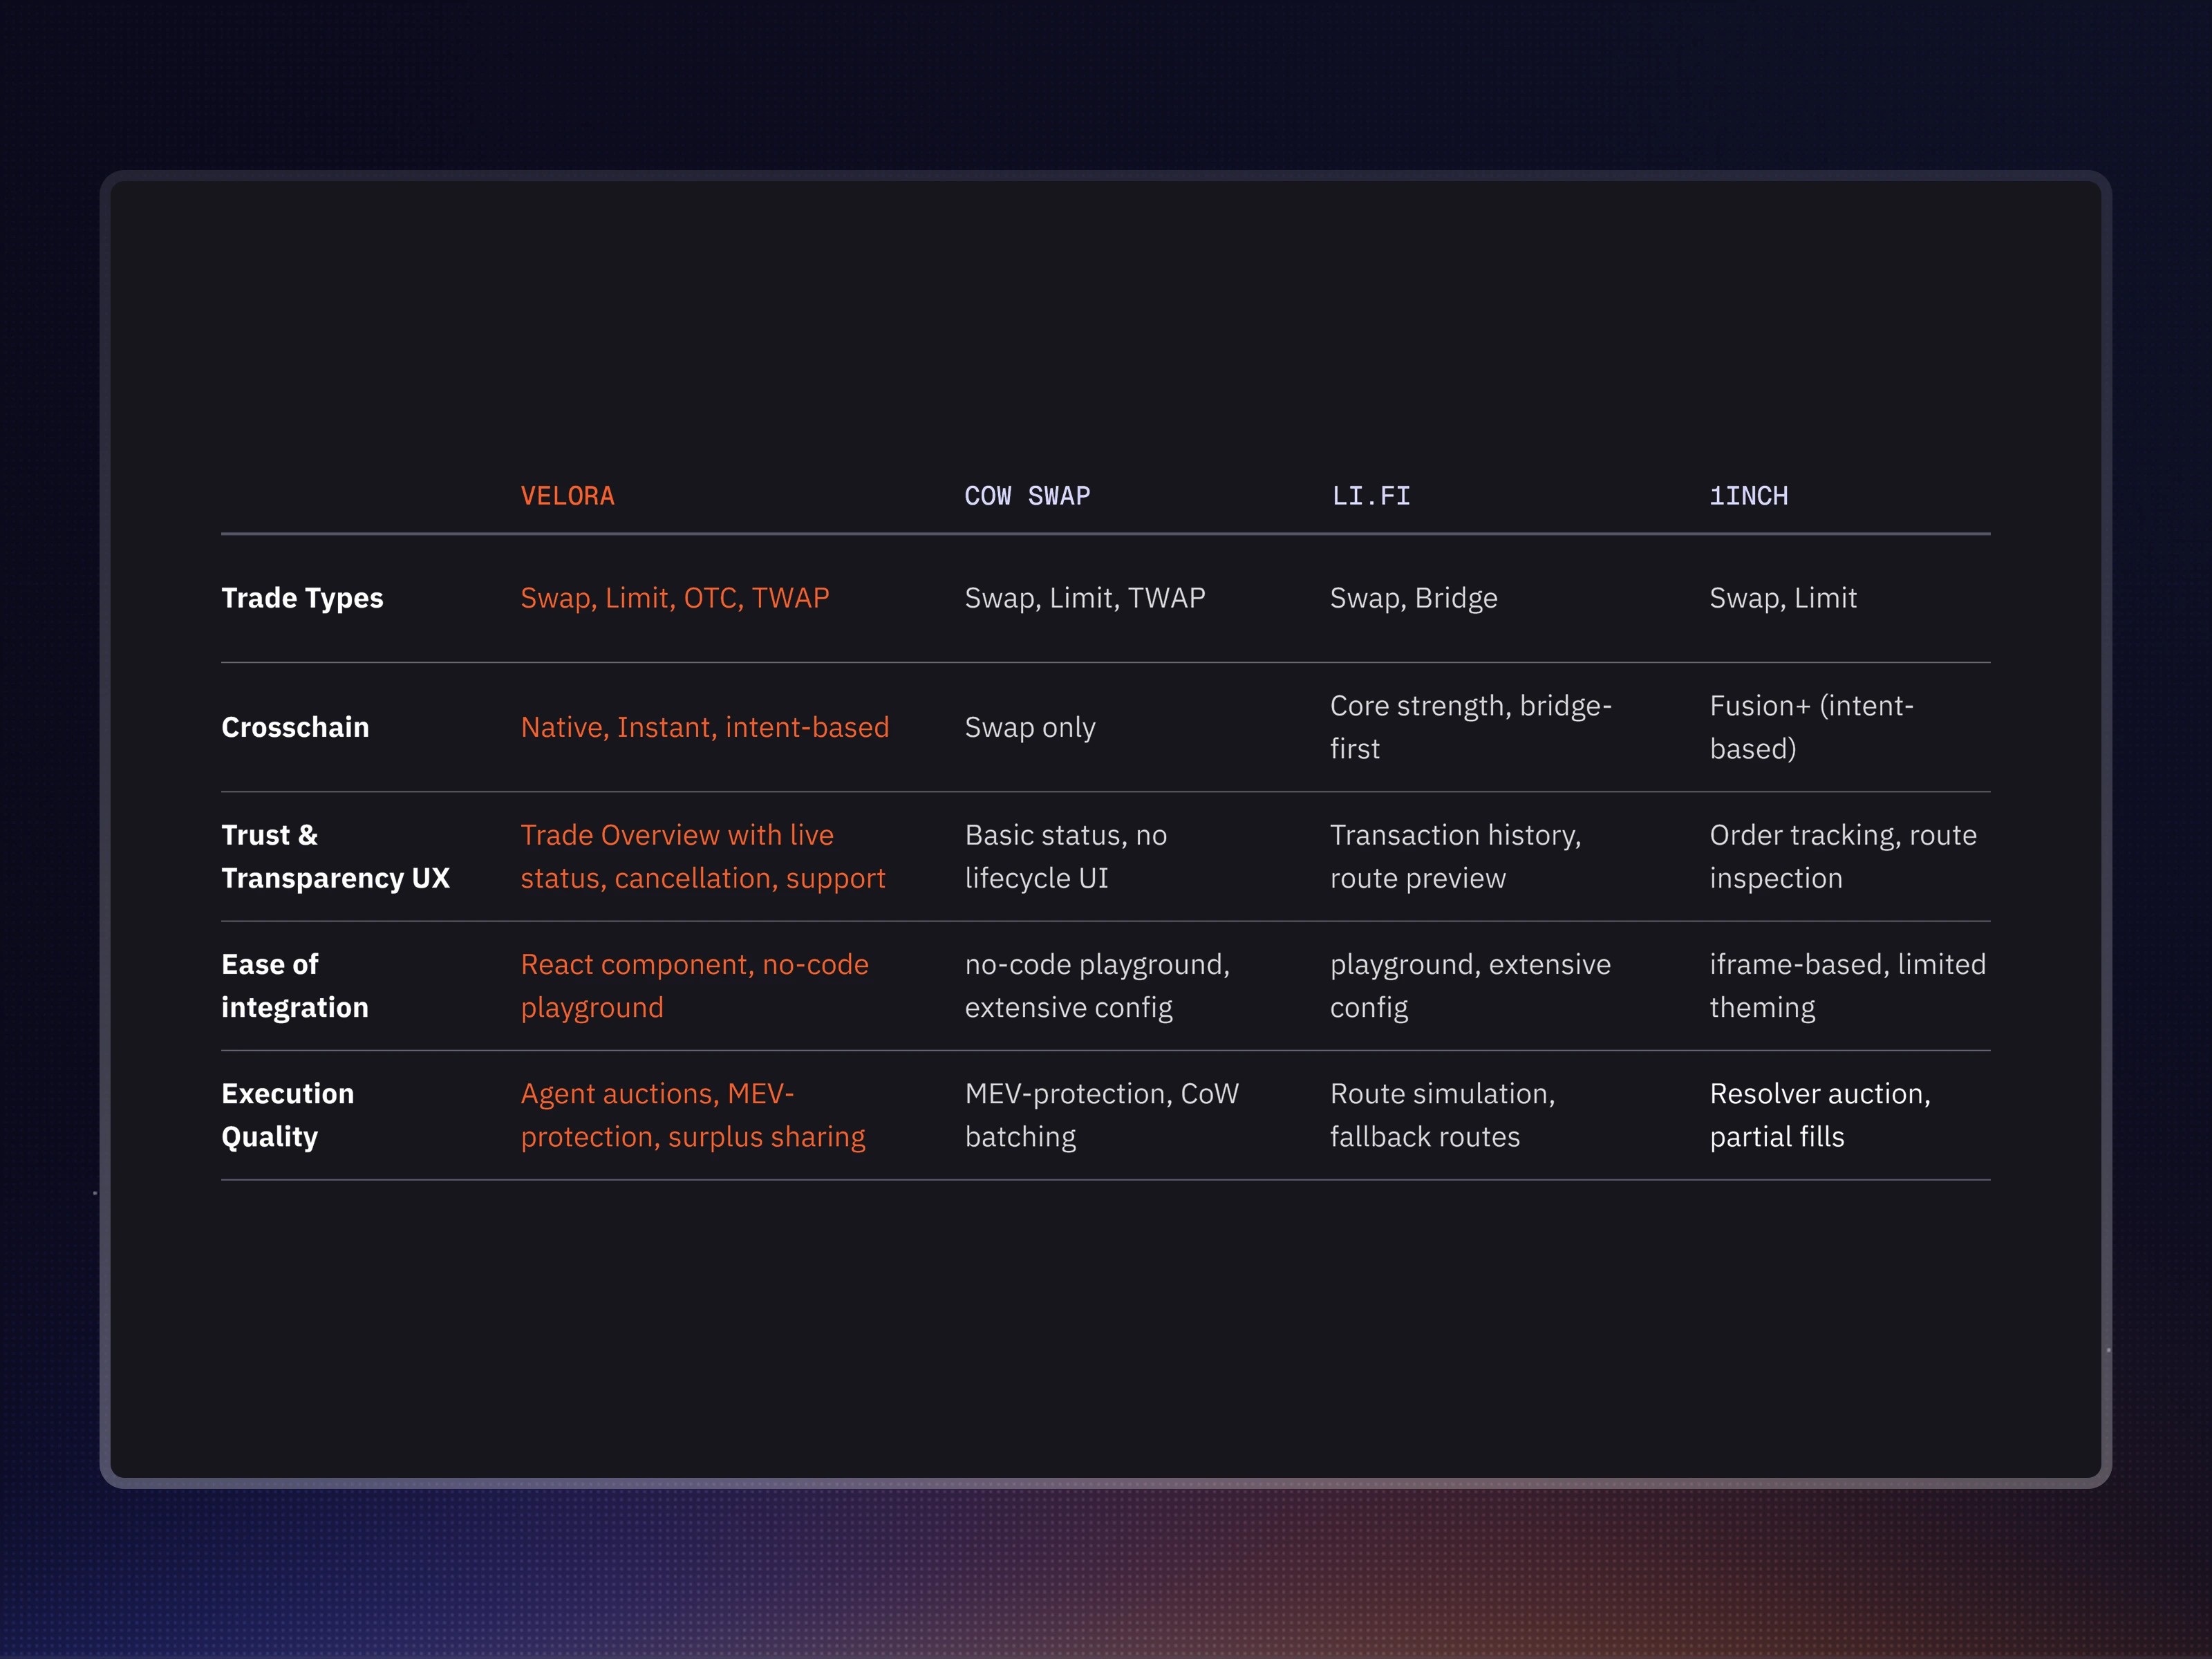Select the Ease of integration label
This screenshot has height=1659, width=2212.
click(295, 985)
